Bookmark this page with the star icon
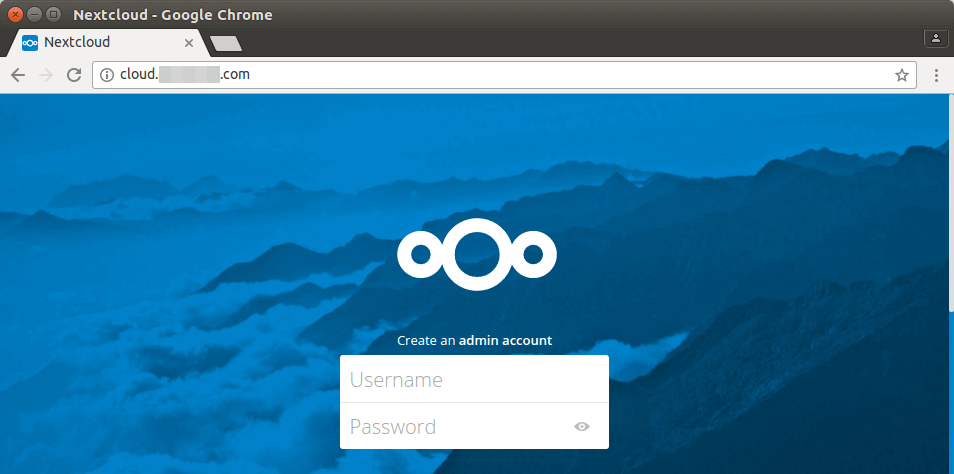Image resolution: width=954 pixels, height=474 pixels. (x=902, y=75)
